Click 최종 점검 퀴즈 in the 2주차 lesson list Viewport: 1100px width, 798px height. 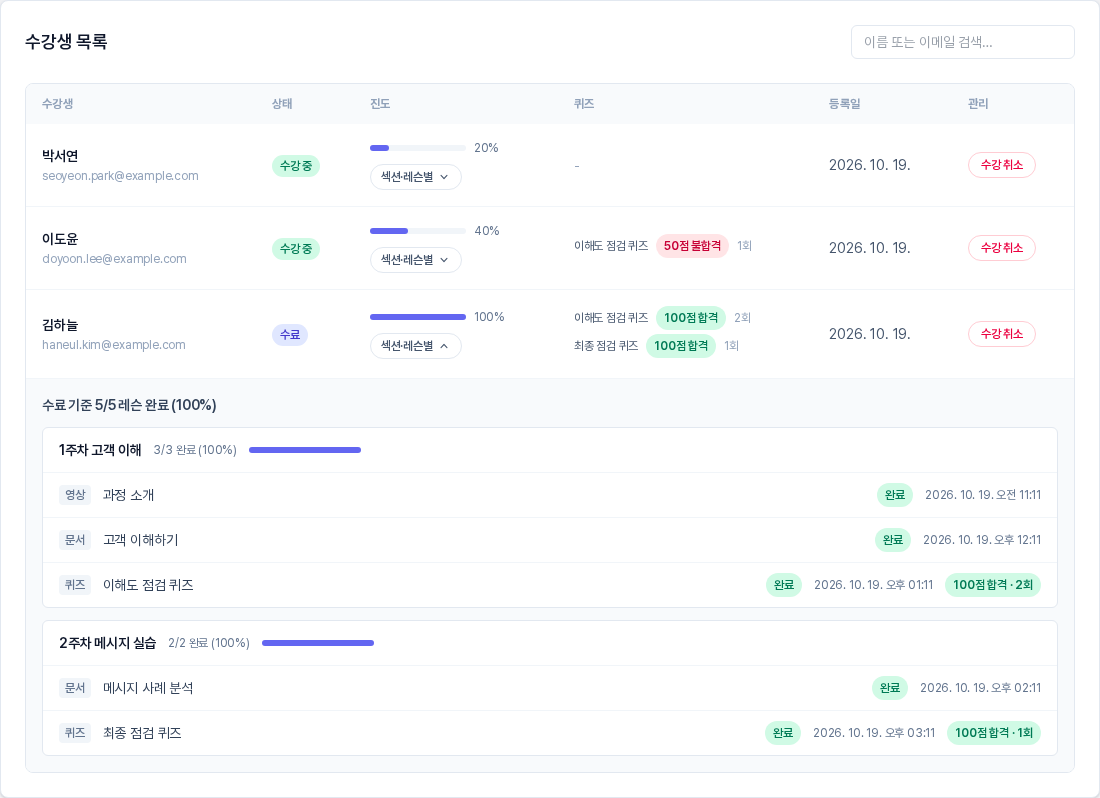point(142,733)
